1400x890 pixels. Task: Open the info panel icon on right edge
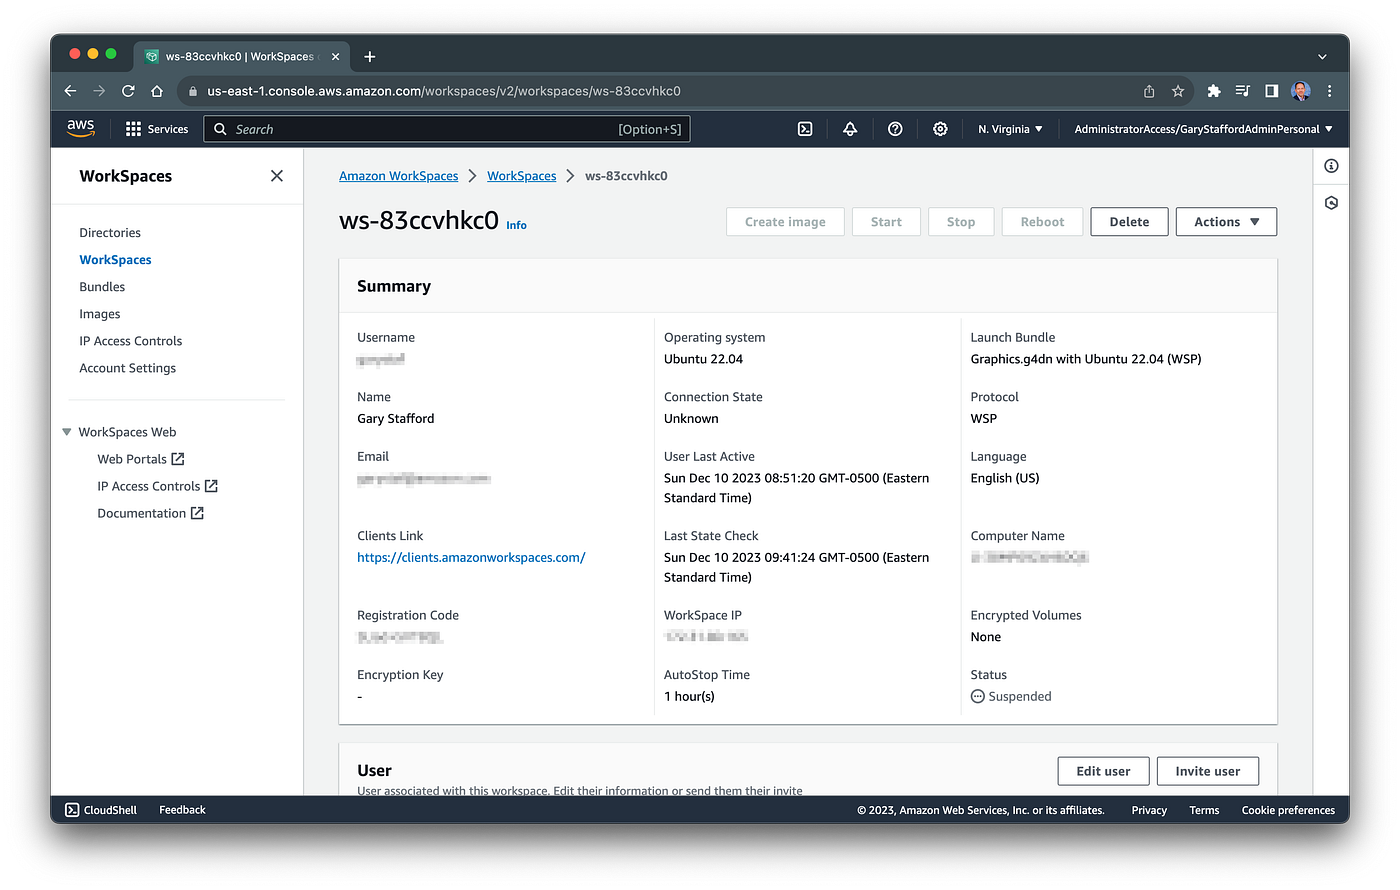click(x=1331, y=166)
